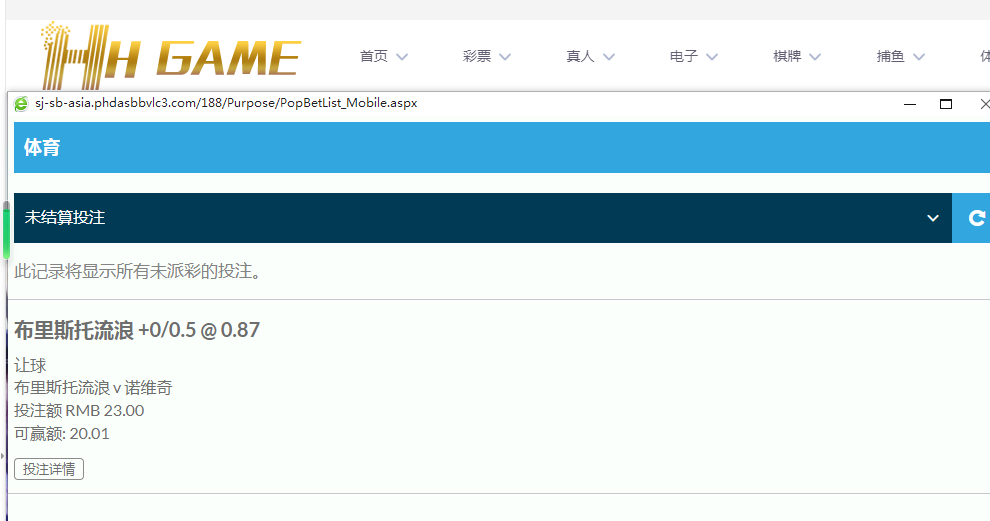This screenshot has height=521, width=990.
Task: Go to the 首页 menu item
Action: (374, 57)
